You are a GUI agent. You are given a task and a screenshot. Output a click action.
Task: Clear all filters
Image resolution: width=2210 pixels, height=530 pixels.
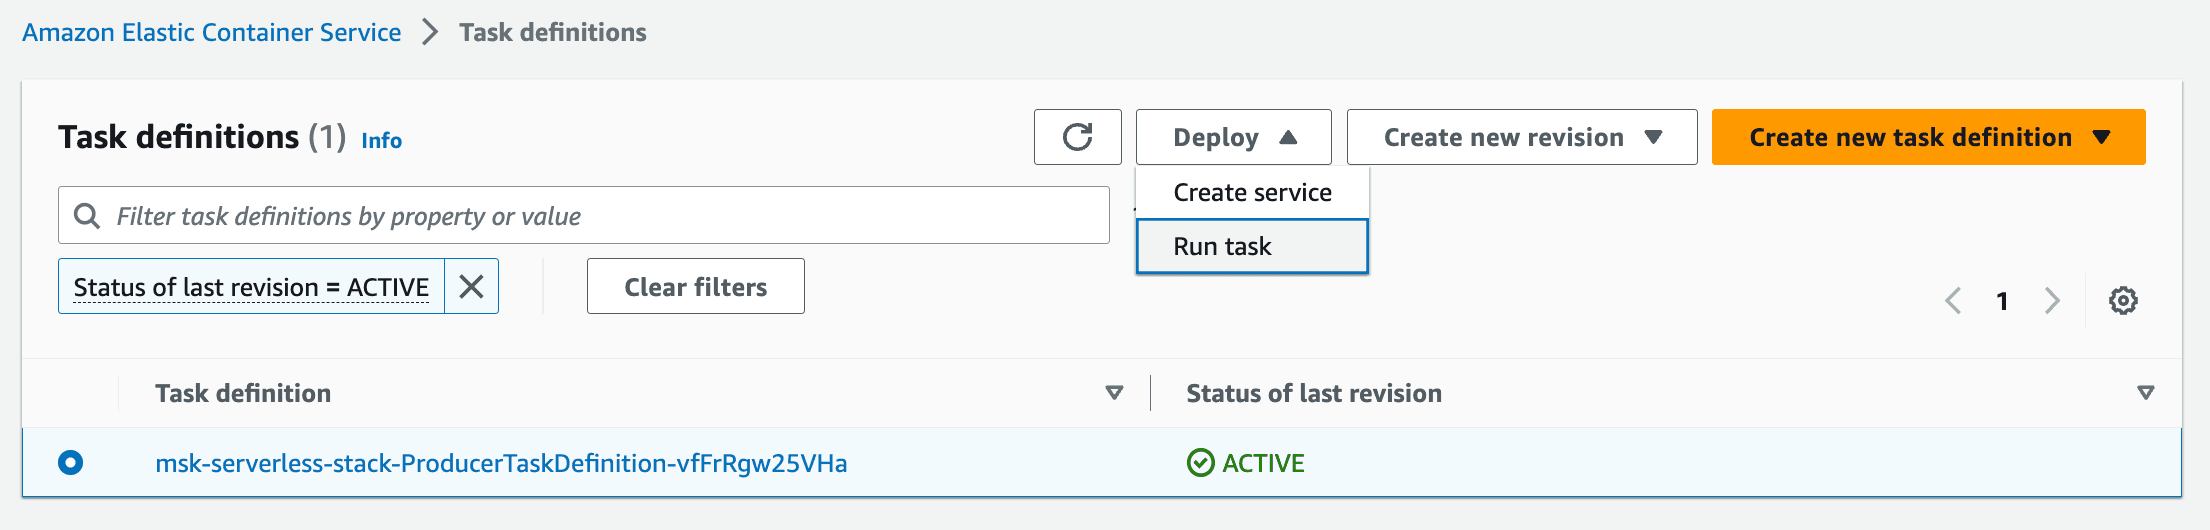[696, 287]
